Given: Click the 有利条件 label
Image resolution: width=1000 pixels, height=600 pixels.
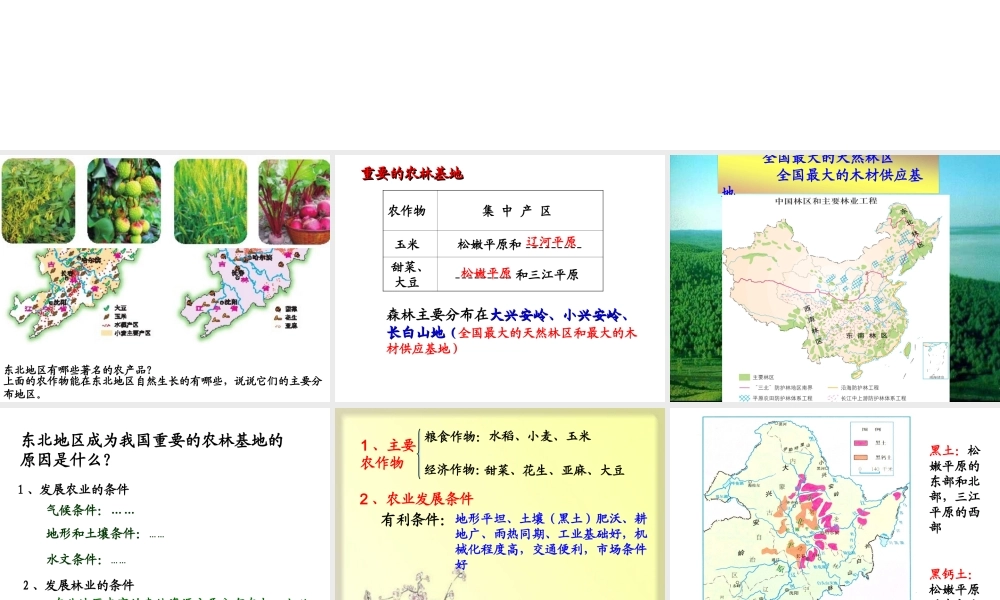Looking at the screenshot, I should (413, 520).
